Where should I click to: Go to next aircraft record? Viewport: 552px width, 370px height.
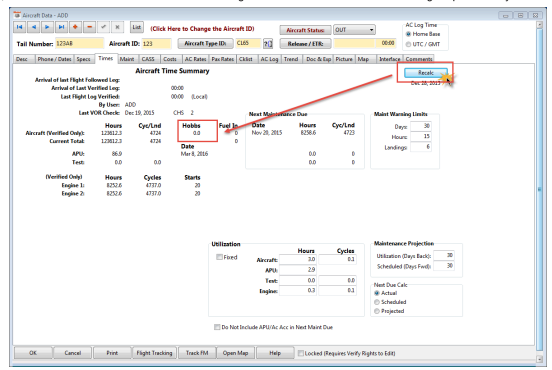tap(47, 27)
